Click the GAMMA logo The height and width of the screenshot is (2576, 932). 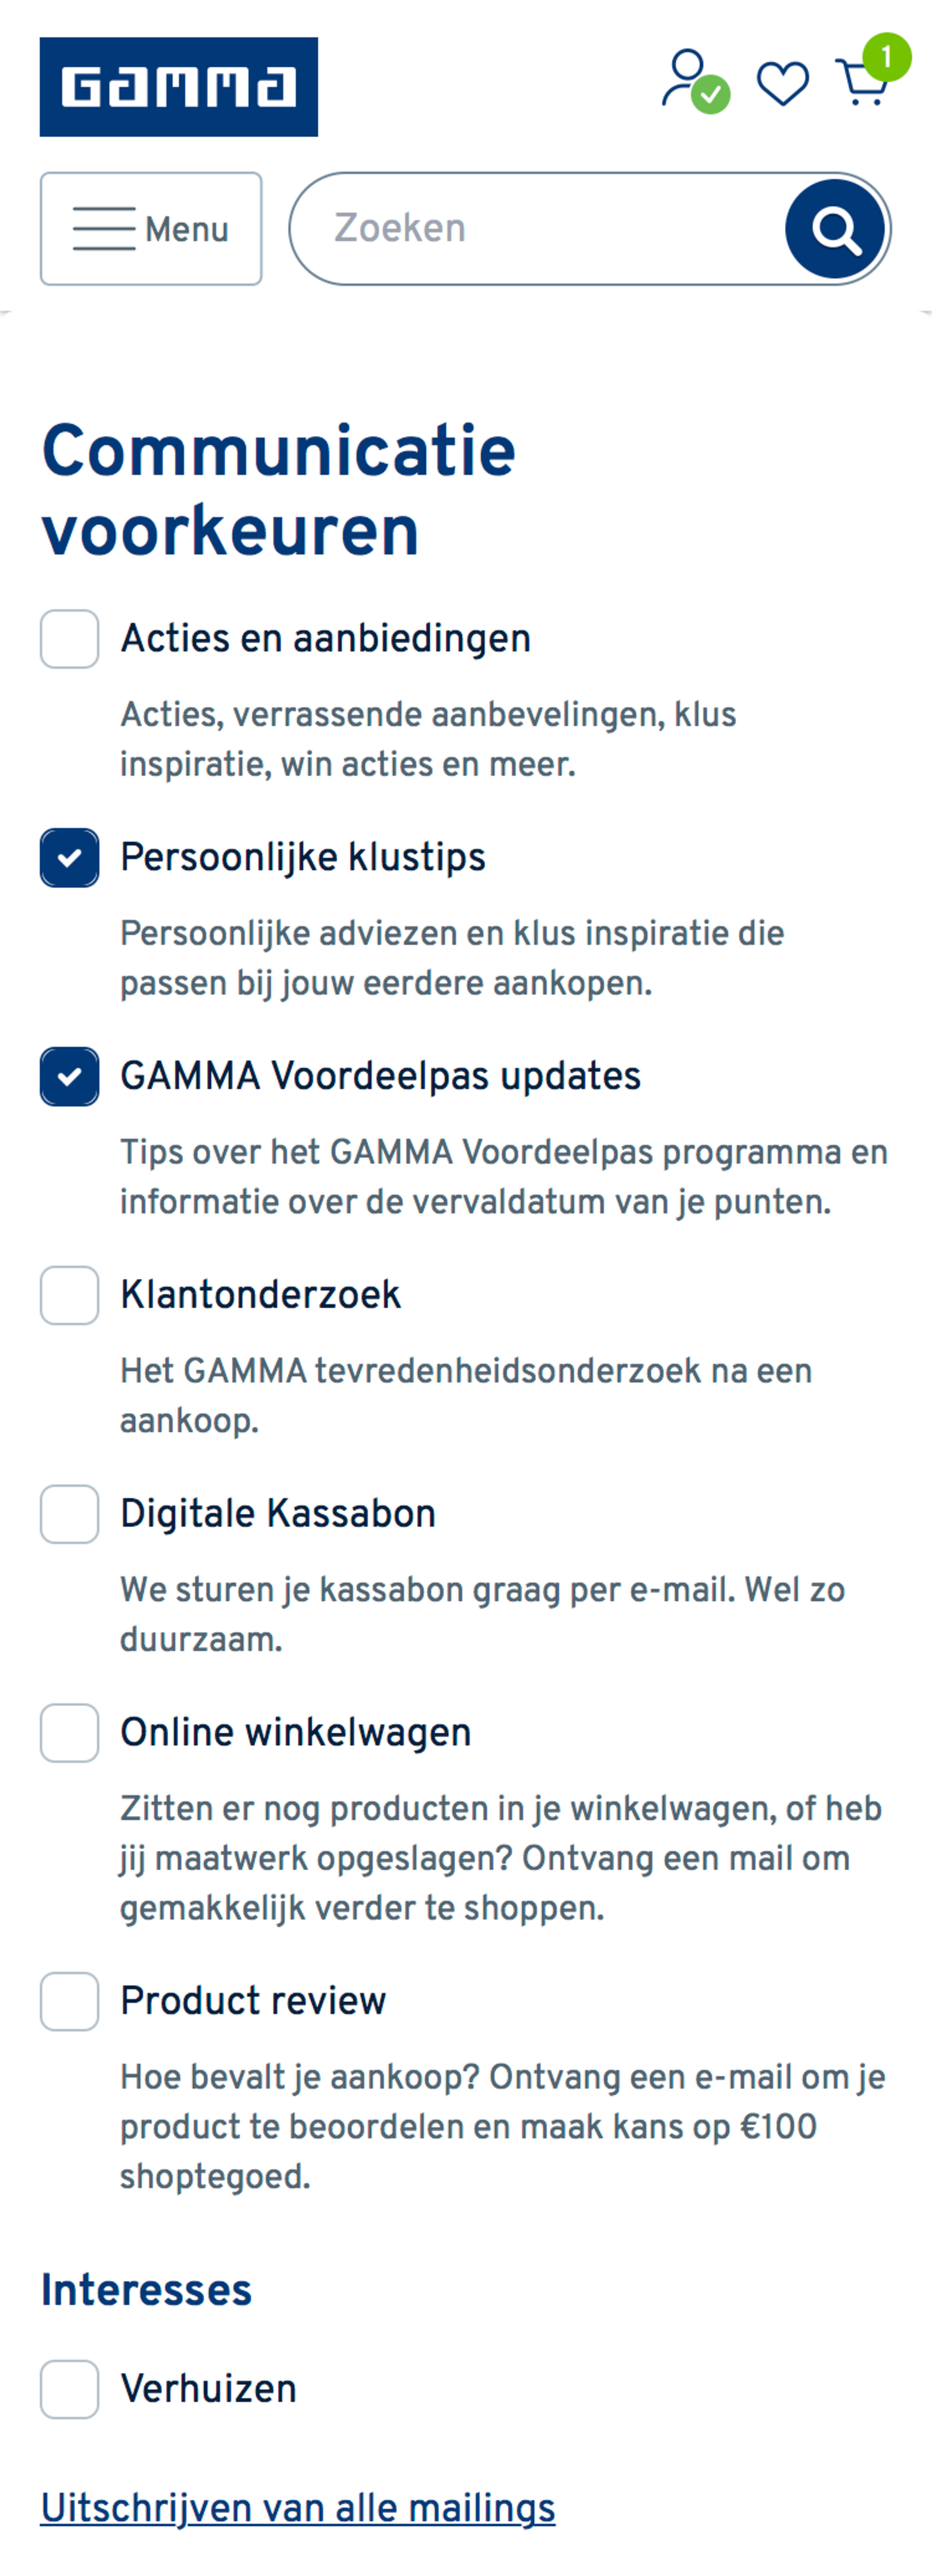tap(178, 86)
